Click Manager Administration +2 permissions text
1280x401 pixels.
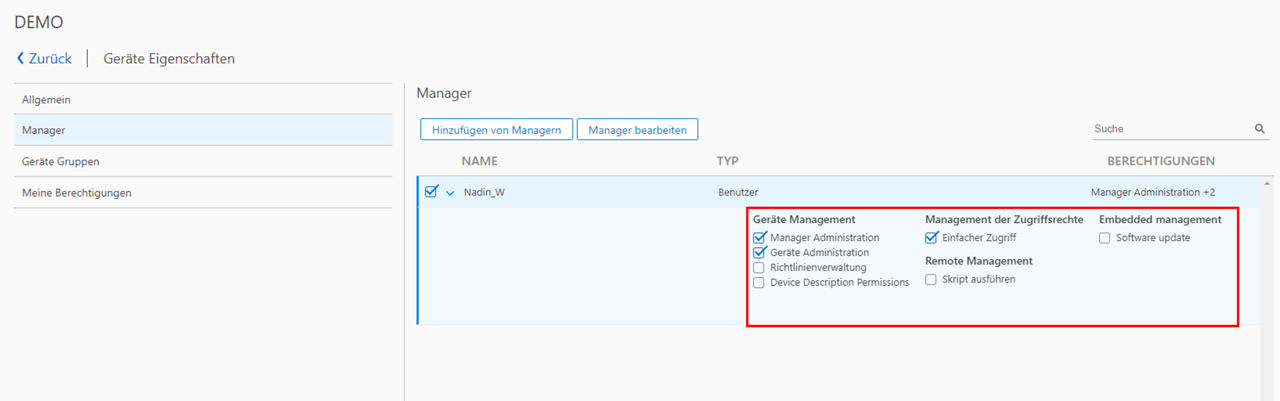[x=1153, y=192]
